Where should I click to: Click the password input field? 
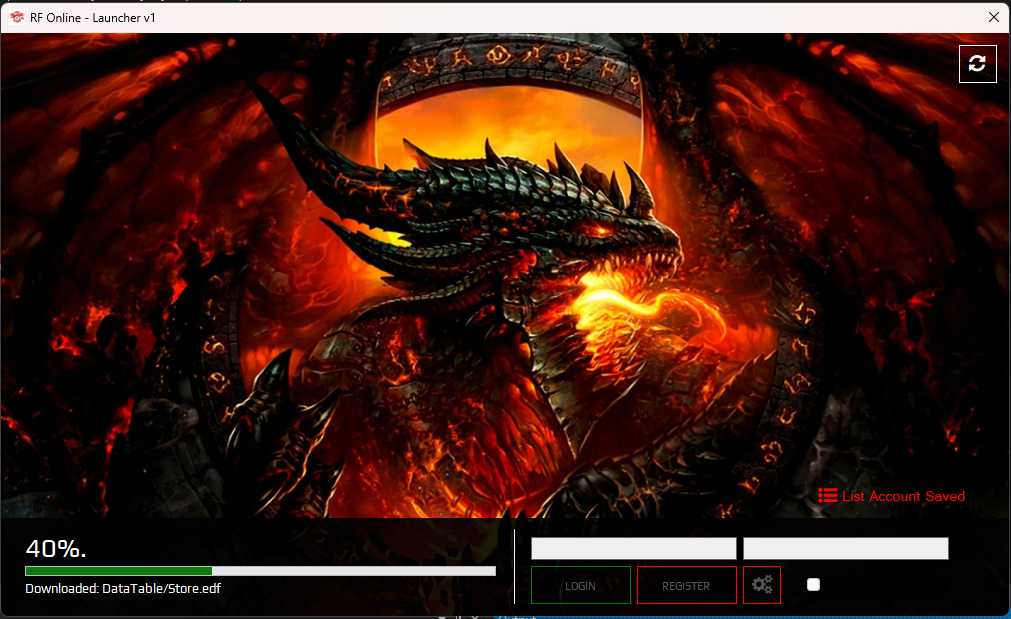click(845, 549)
